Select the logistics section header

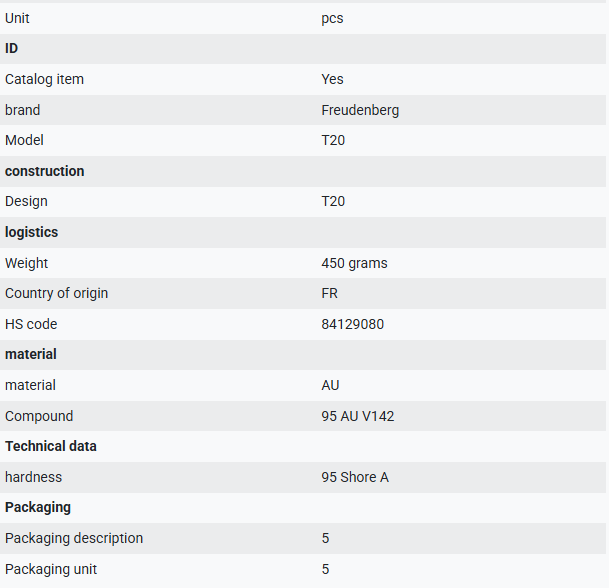coord(31,232)
